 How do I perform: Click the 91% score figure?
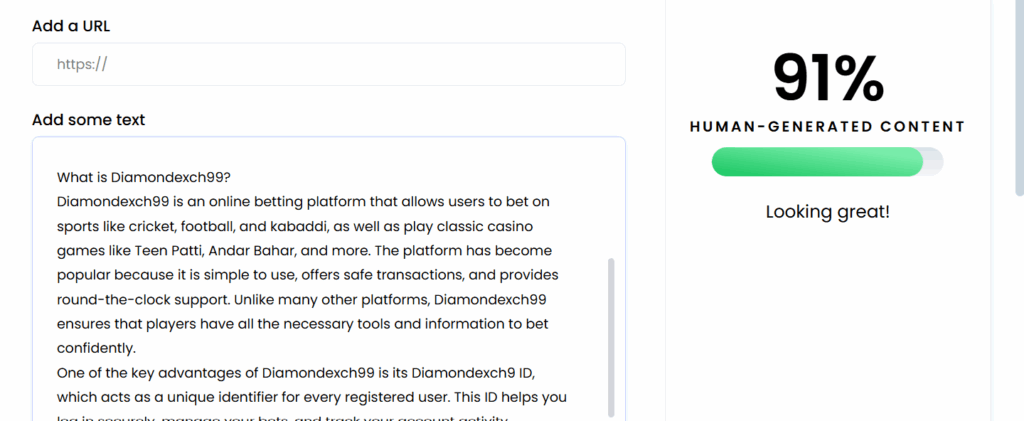(827, 78)
